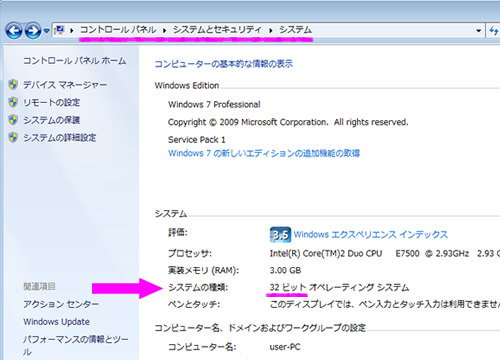Open システムの保護 link
Screen dimensions: 500x360
point(52,120)
